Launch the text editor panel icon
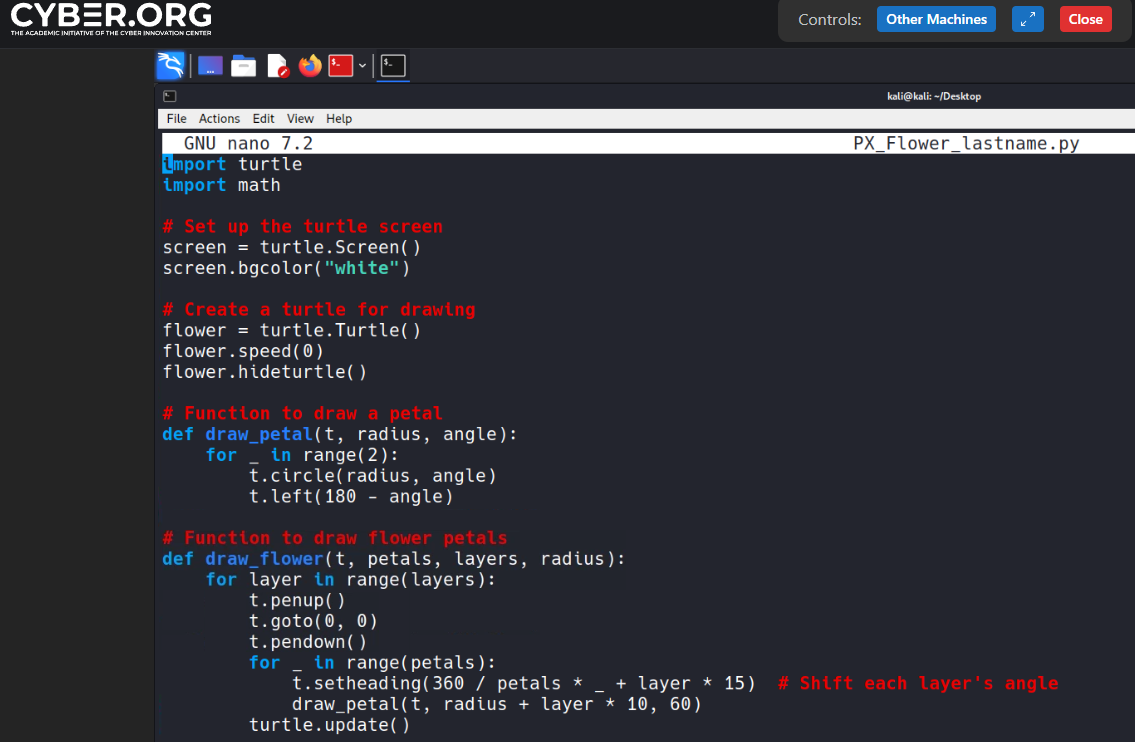The image size is (1135, 742). coord(277,66)
